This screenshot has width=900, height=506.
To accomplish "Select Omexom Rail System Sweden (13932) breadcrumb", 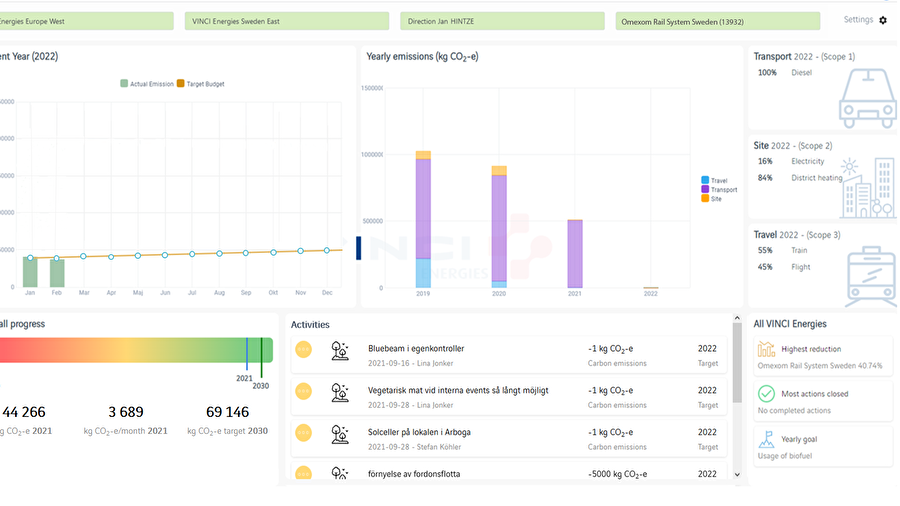I will pos(717,21).
